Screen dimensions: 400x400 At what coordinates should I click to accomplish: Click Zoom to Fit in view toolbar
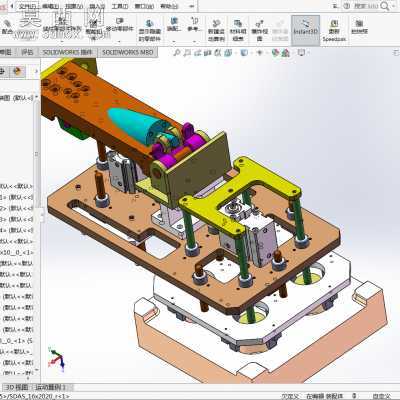click(x=177, y=53)
